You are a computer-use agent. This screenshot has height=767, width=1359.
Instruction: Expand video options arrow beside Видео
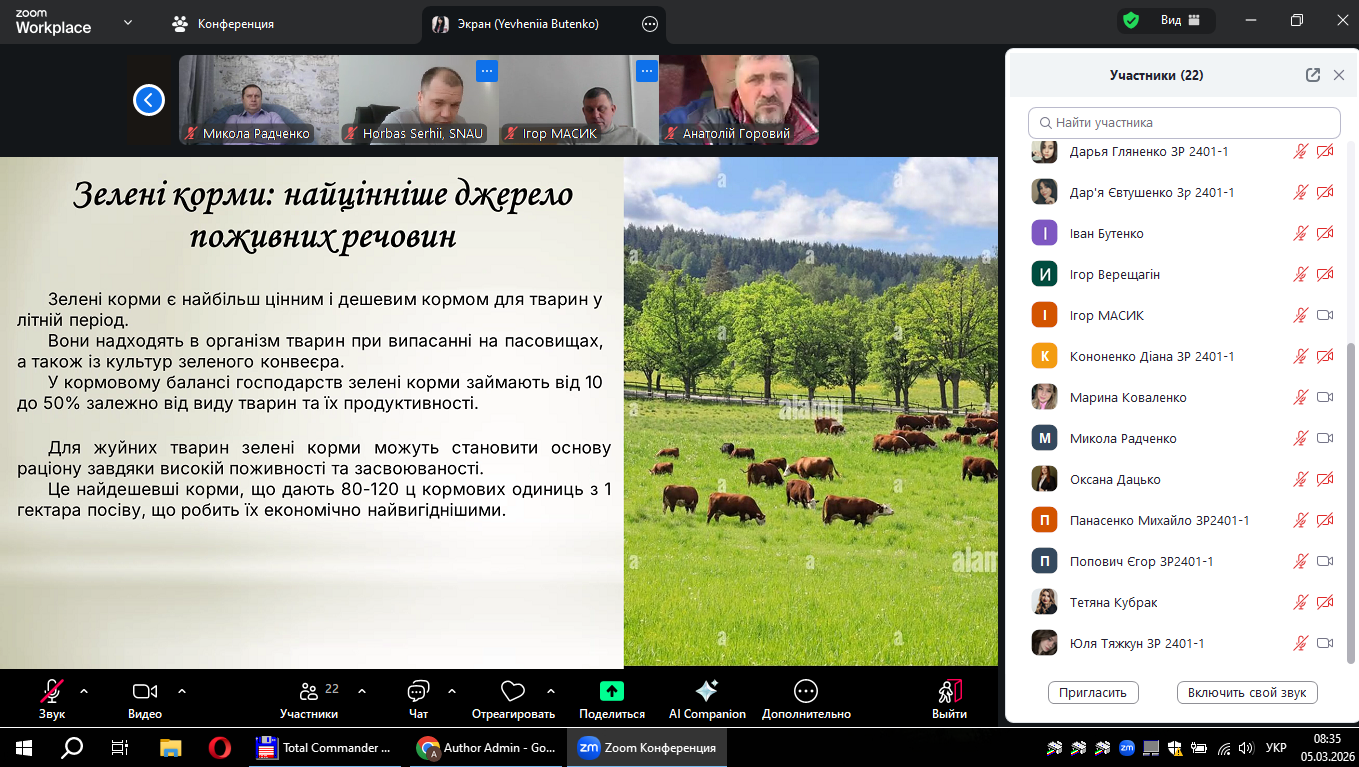coord(182,691)
